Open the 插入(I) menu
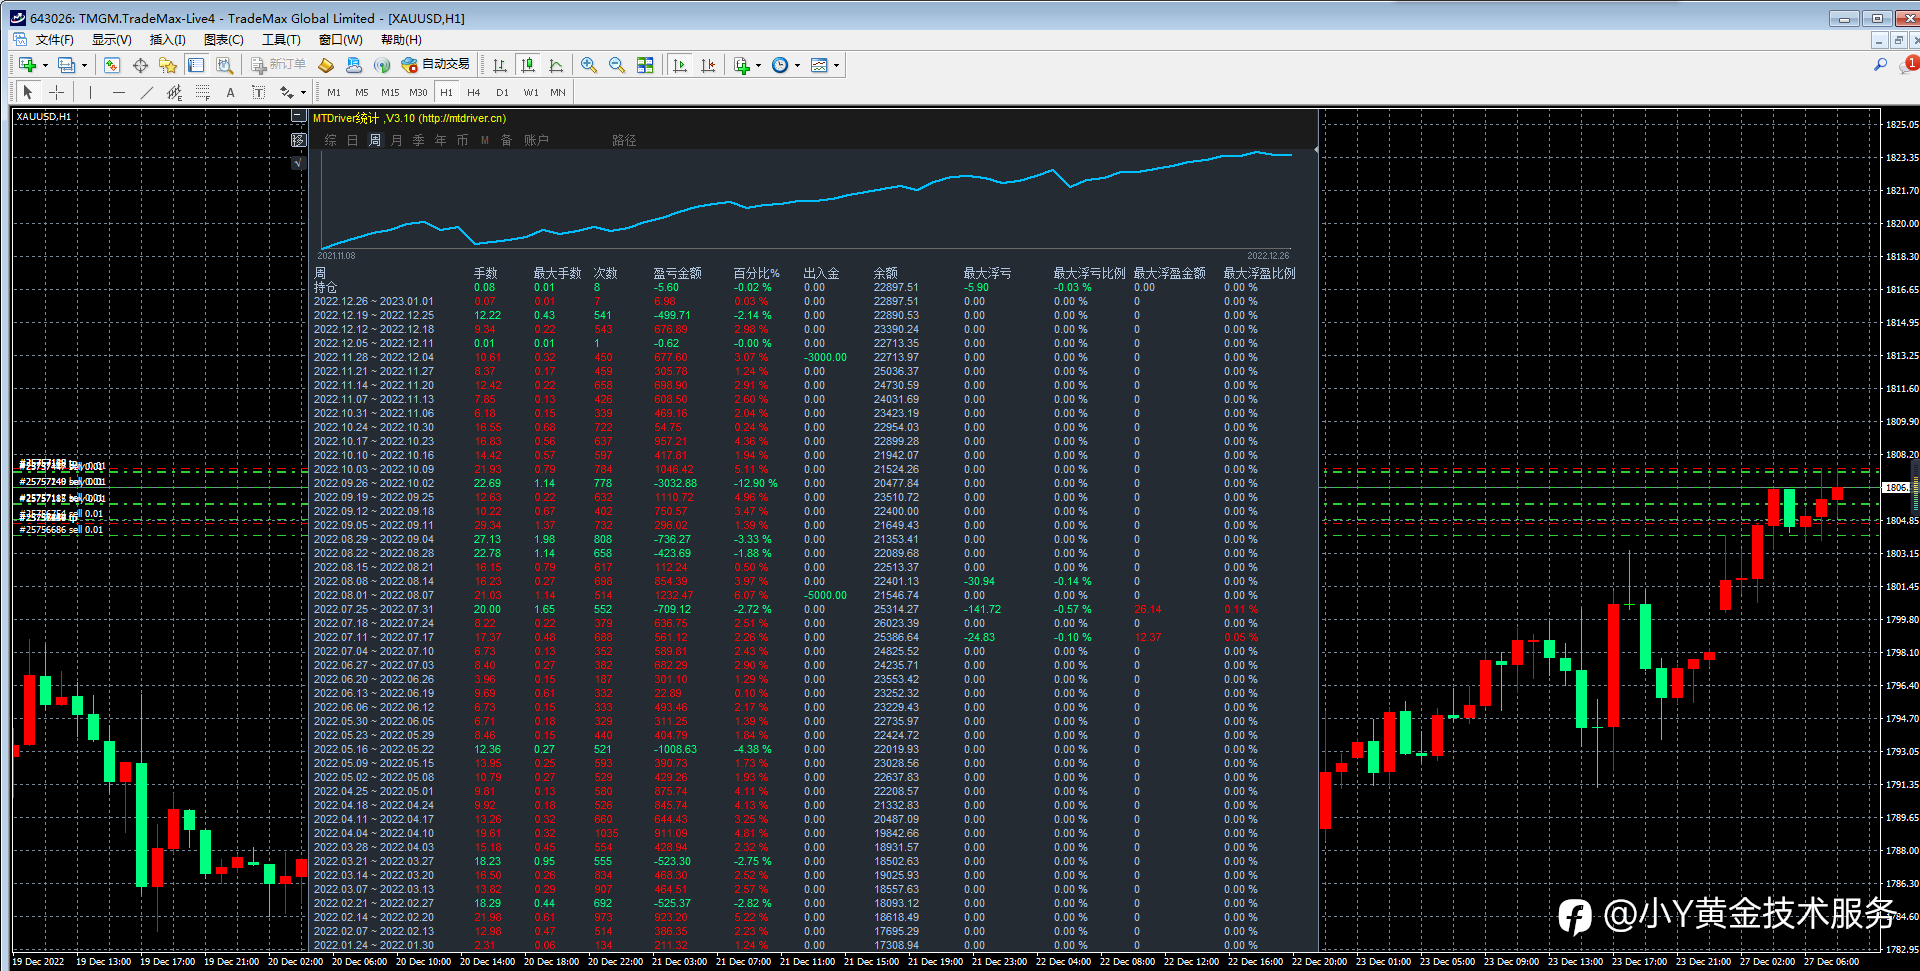Screen dimensions: 1920x971 (167, 40)
